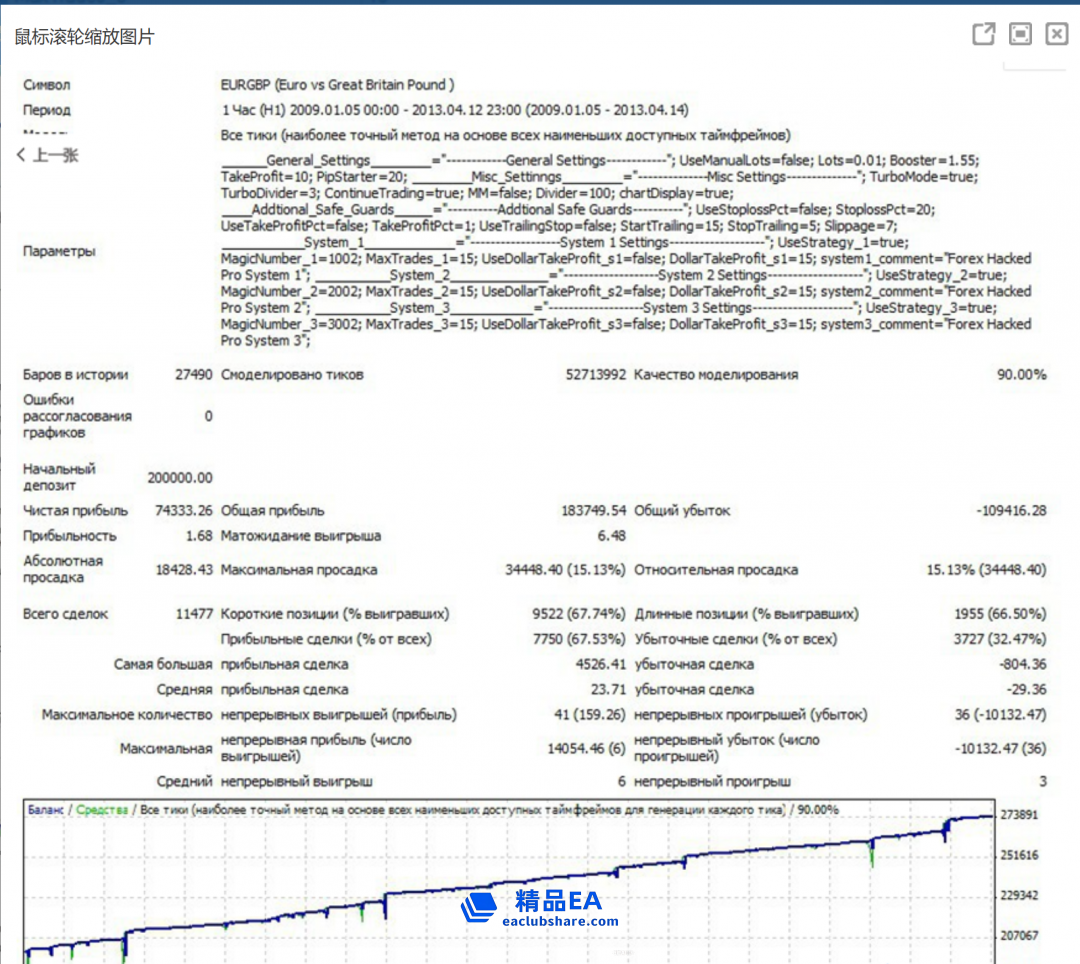The height and width of the screenshot is (964, 1080).
Task: Click the Начальный депозит 200000.00 value
Action: [x=180, y=478]
